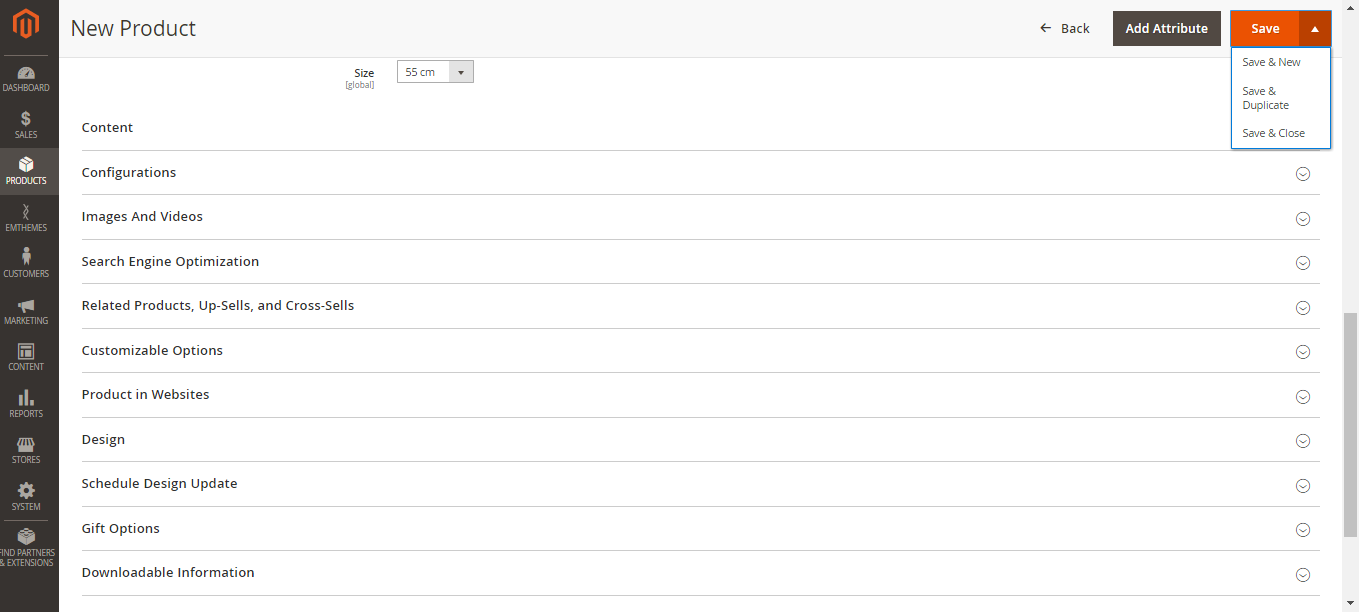The image size is (1366, 612).
Task: Expand Images And Videos chevron
Action: pyautogui.click(x=1302, y=218)
